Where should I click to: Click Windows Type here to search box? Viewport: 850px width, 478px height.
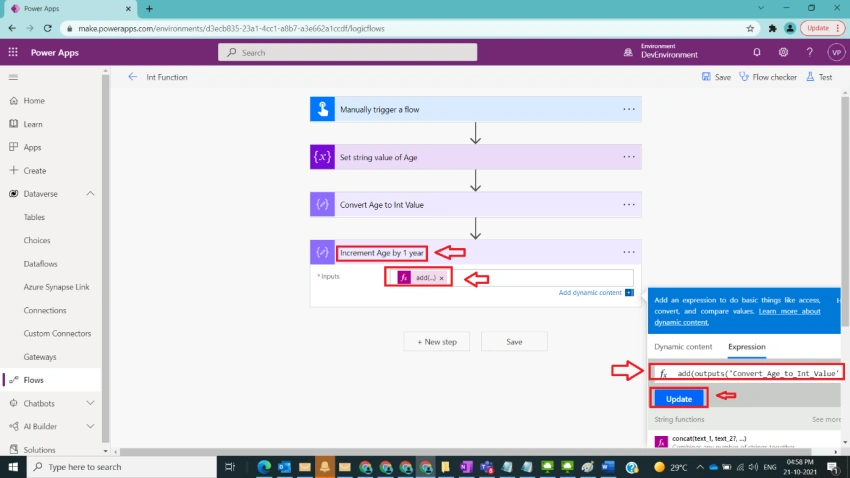pyautogui.click(x=121, y=467)
